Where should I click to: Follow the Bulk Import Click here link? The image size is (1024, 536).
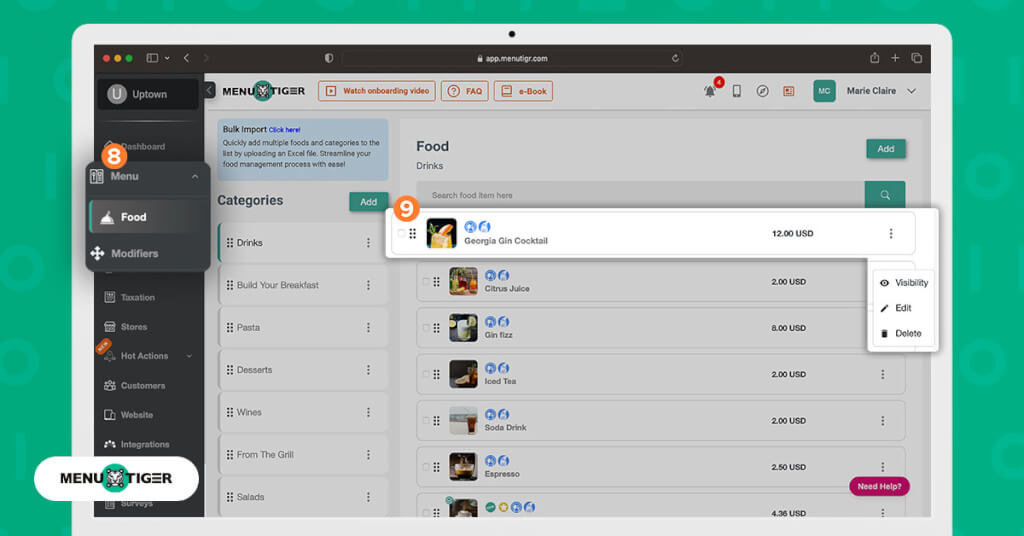[x=284, y=130]
